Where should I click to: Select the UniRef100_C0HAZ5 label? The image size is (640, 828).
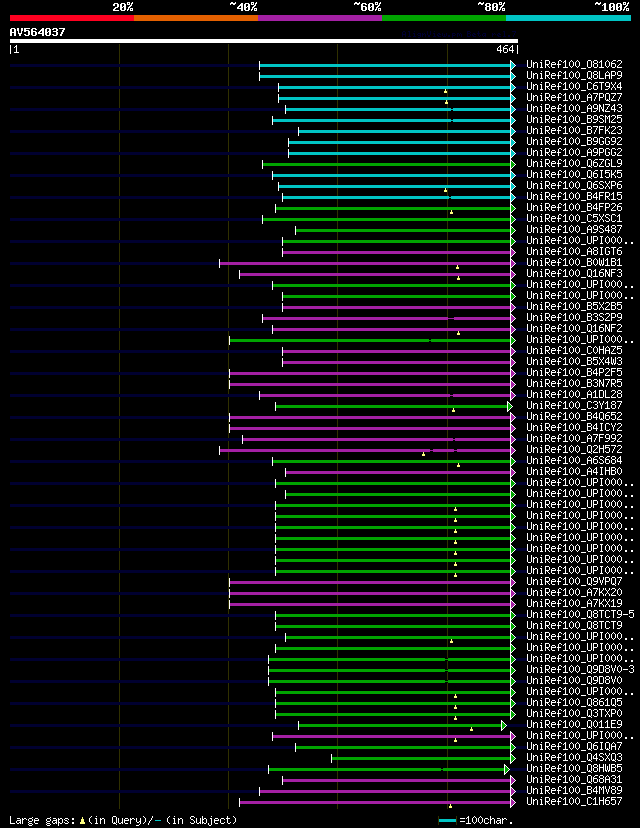point(574,350)
